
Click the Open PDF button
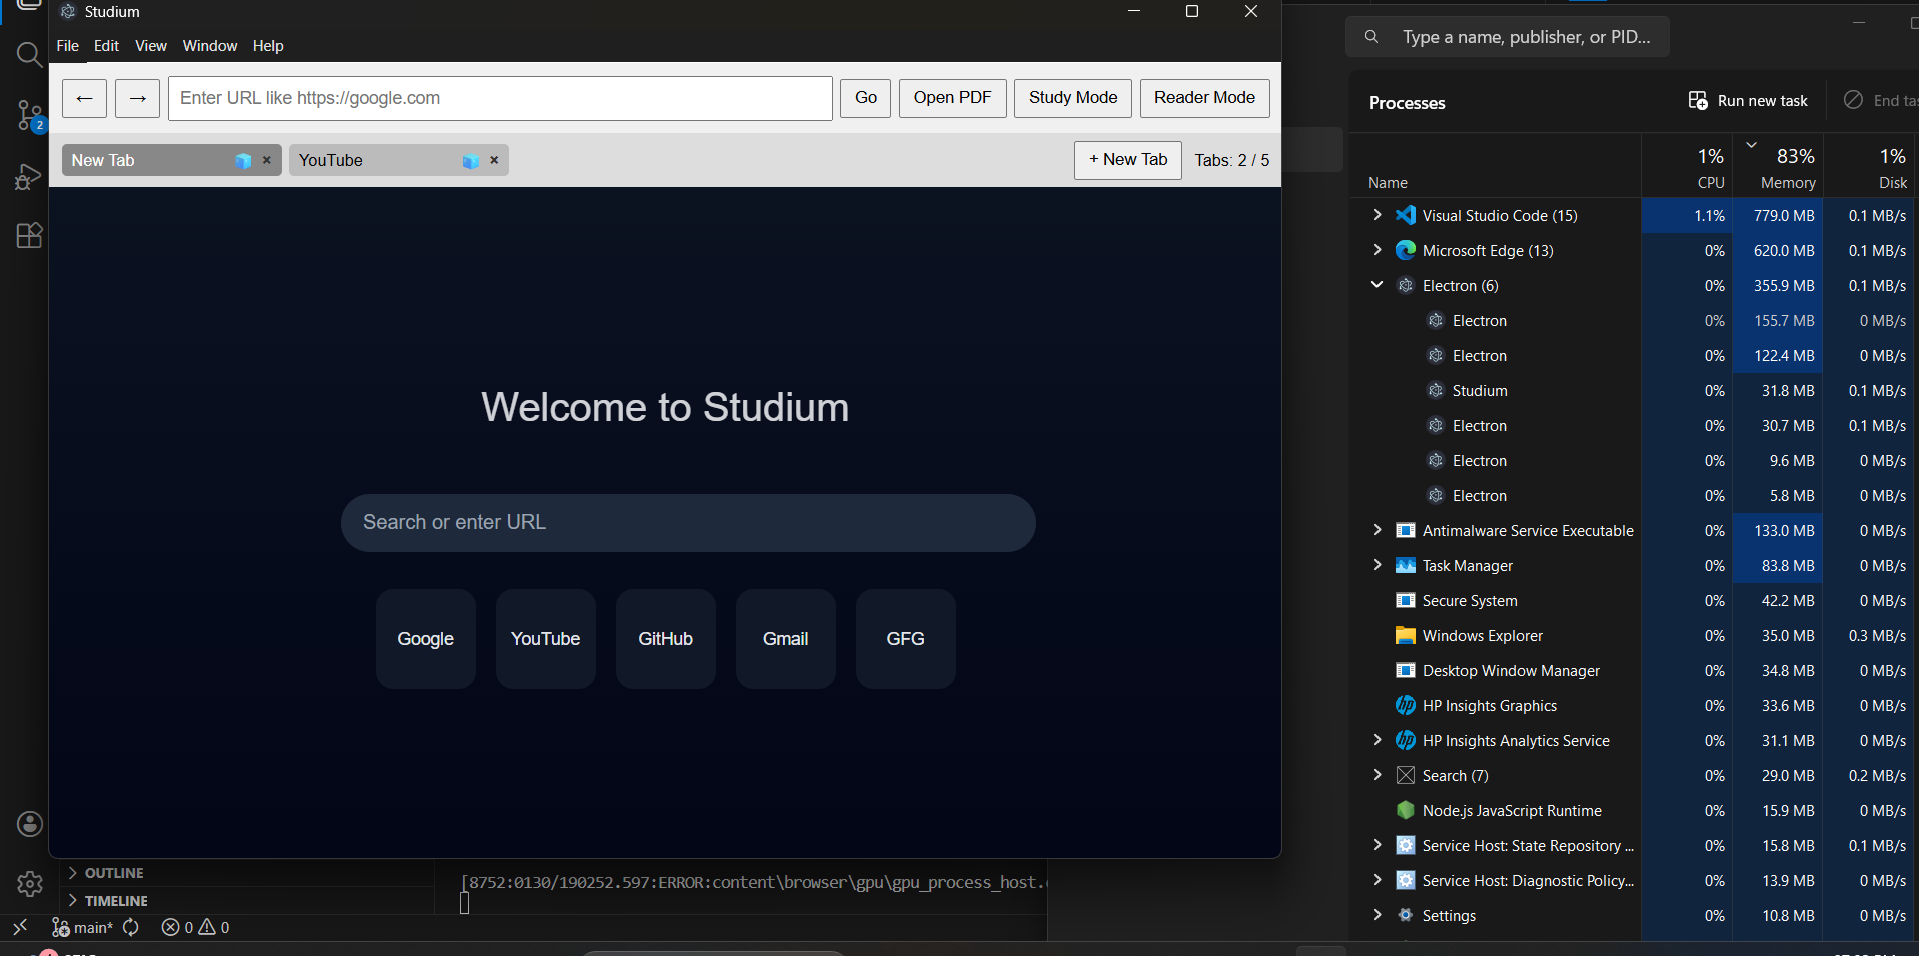[952, 98]
